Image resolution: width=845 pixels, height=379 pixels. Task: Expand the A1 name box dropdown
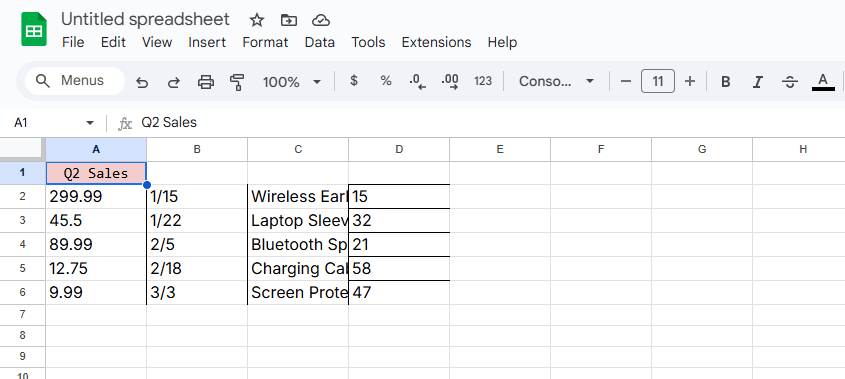89,123
